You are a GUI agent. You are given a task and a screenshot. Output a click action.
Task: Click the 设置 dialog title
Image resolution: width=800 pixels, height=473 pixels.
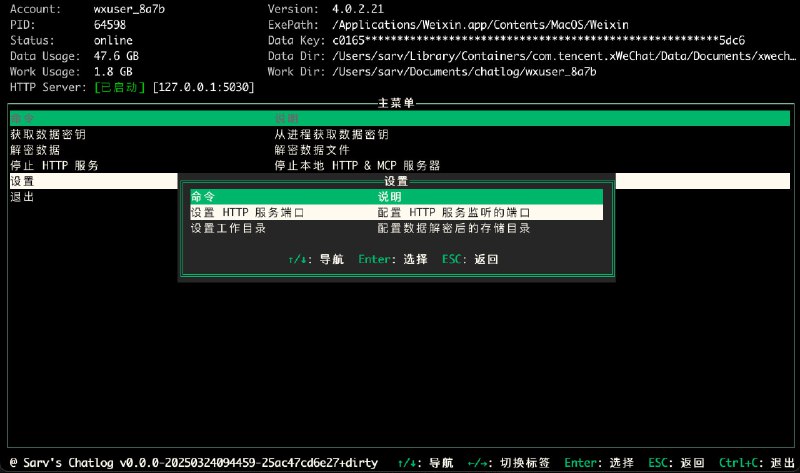coord(396,181)
